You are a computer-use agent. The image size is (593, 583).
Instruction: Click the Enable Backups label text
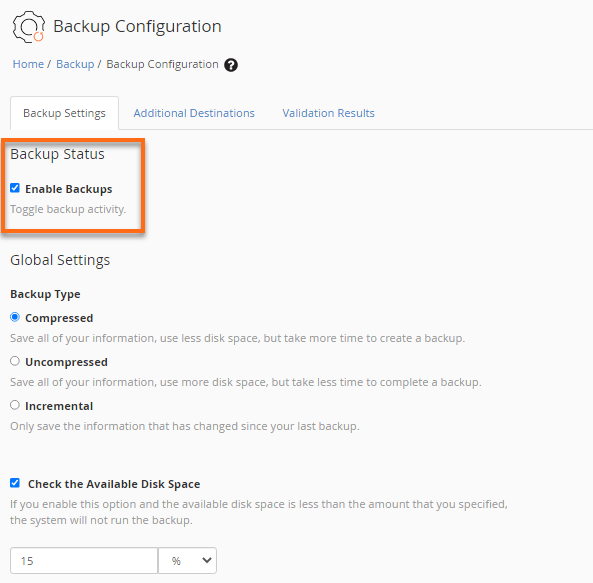tap(68, 189)
